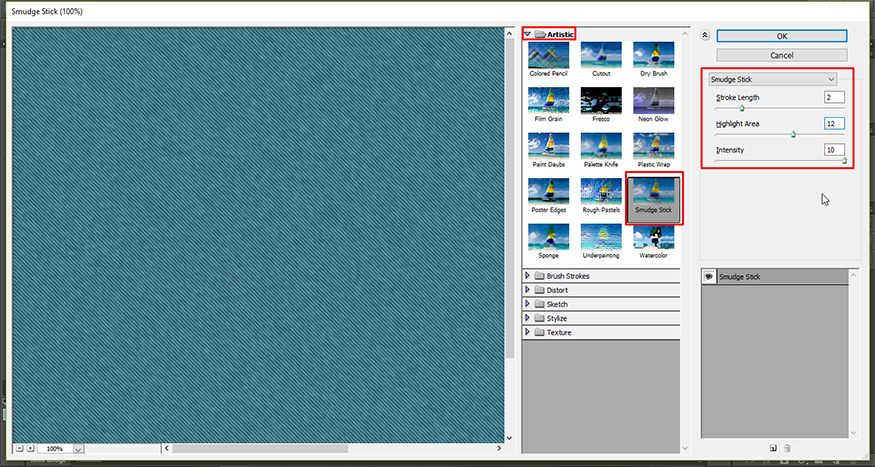Viewport: 875px width, 467px height.
Task: Click the Highlight Area slider handle
Action: point(793,134)
